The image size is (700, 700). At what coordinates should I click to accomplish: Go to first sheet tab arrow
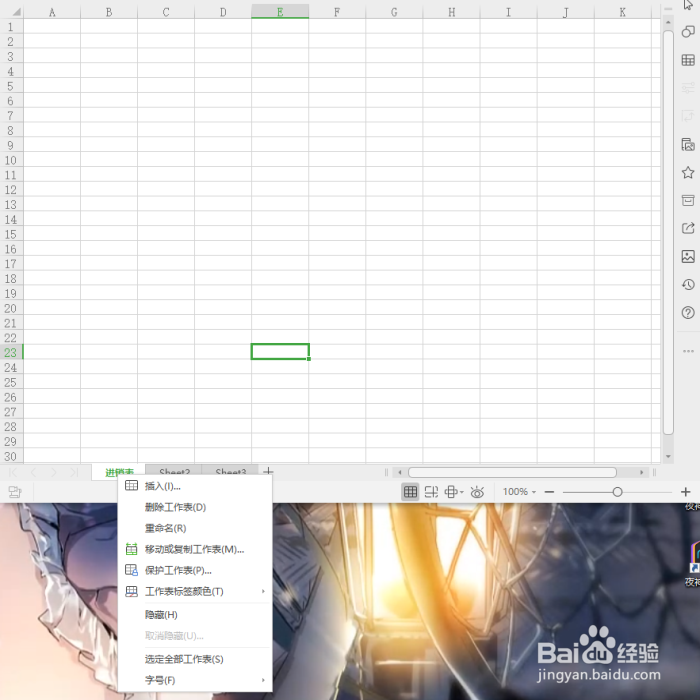13,472
